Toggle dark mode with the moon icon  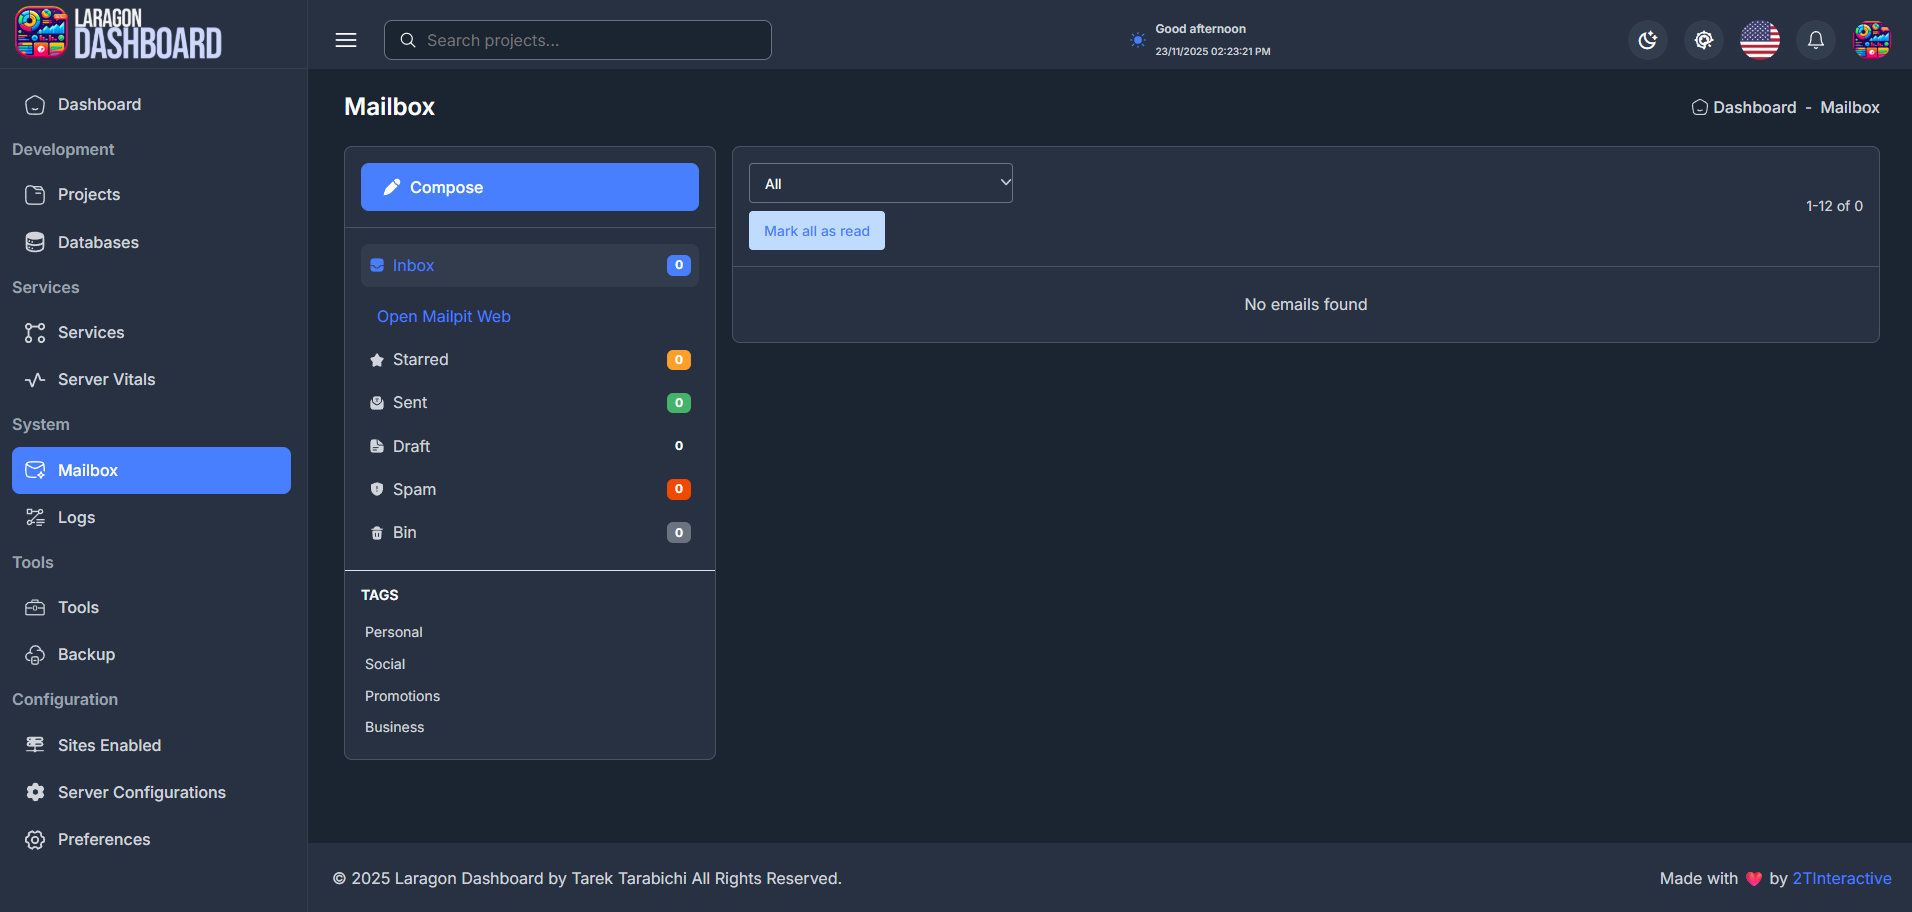coord(1647,40)
